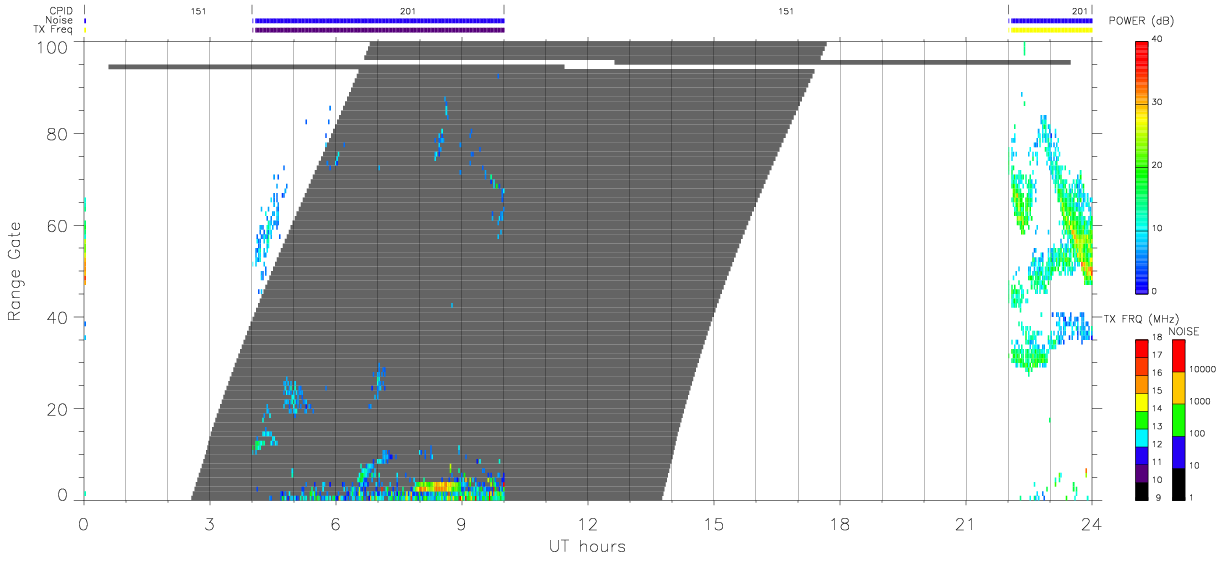Click the 40 label on POWER colorbar

(1157, 40)
